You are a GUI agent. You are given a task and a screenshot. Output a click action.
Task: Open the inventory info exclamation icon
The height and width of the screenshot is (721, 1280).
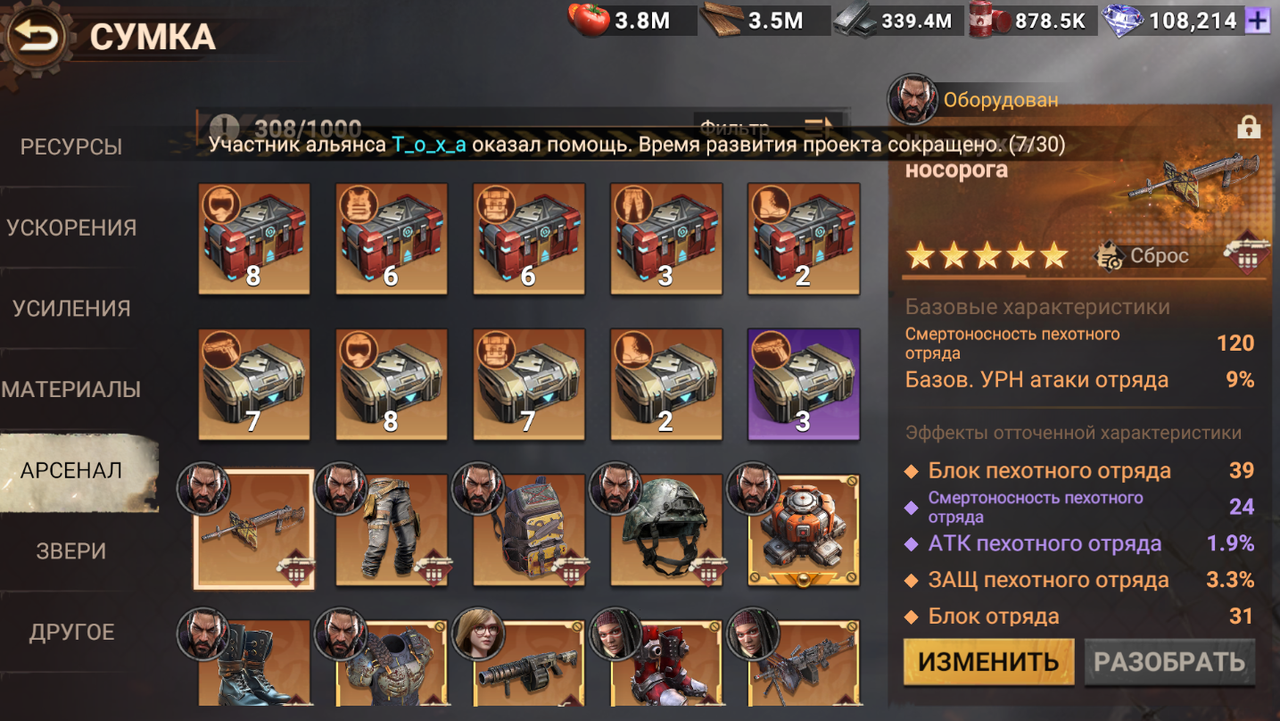(225, 129)
